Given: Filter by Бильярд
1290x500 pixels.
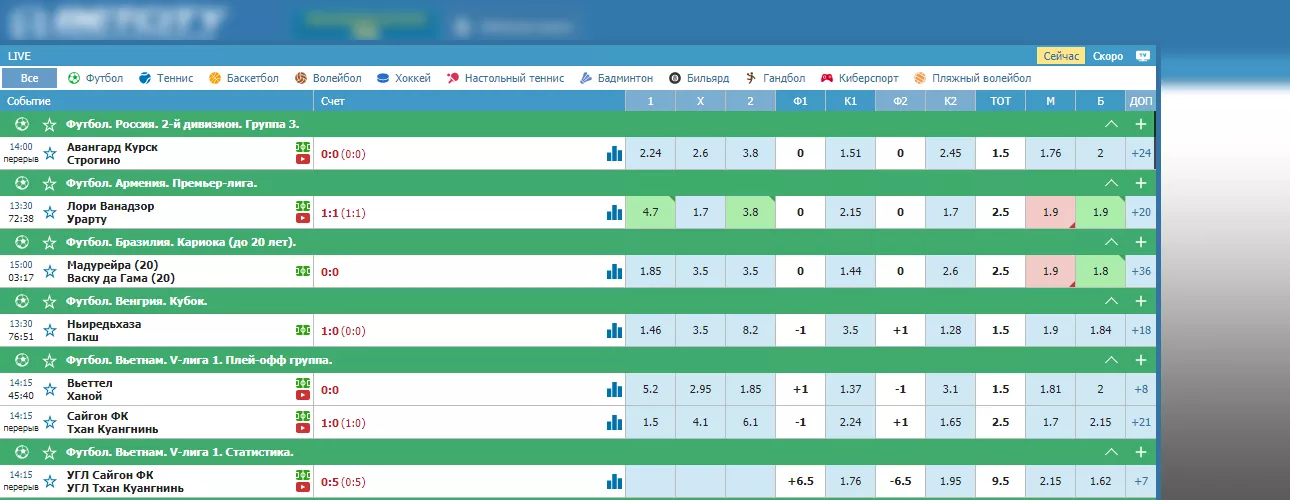Looking at the screenshot, I should (x=699, y=78).
